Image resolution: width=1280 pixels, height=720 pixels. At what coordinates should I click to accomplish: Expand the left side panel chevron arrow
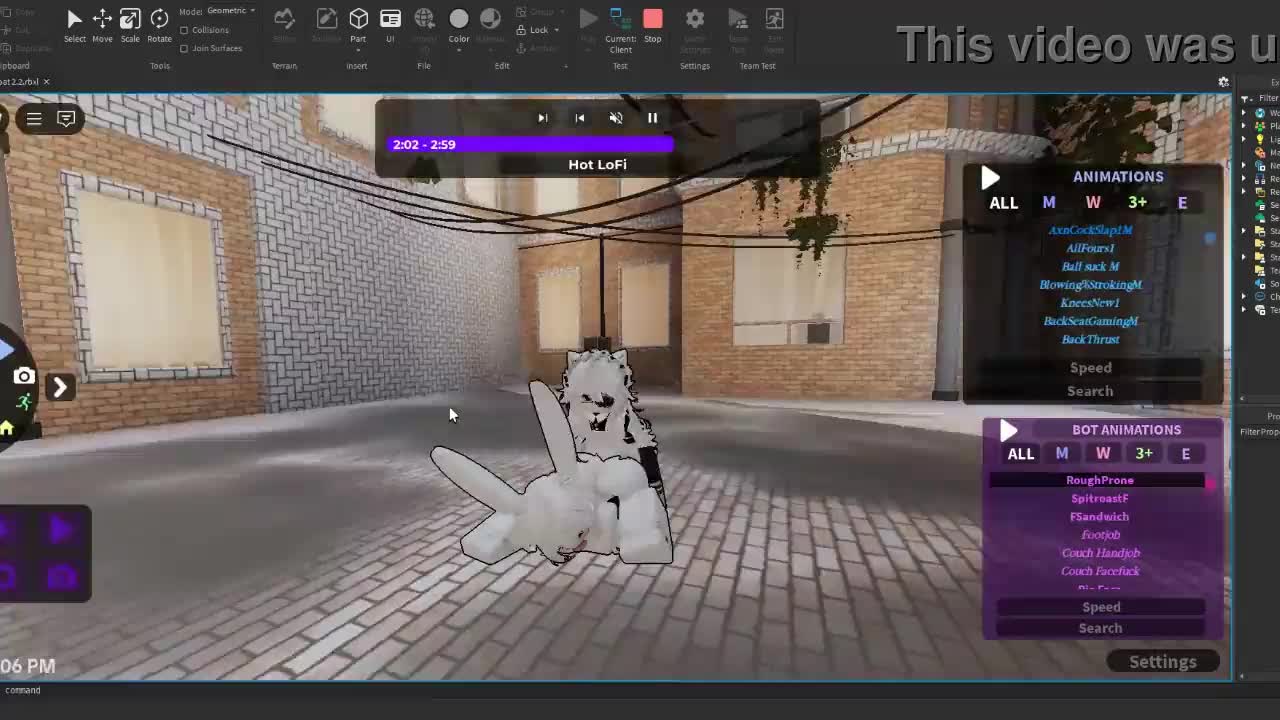[x=60, y=387]
